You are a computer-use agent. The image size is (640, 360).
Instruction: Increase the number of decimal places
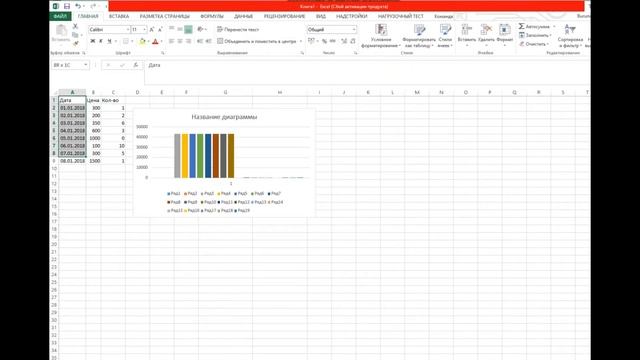click(x=344, y=41)
